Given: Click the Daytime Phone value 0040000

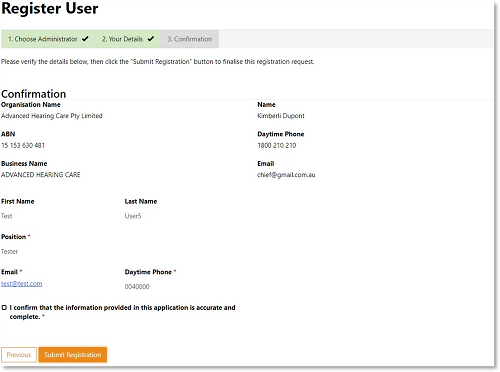Looking at the screenshot, I should (x=137, y=287).
